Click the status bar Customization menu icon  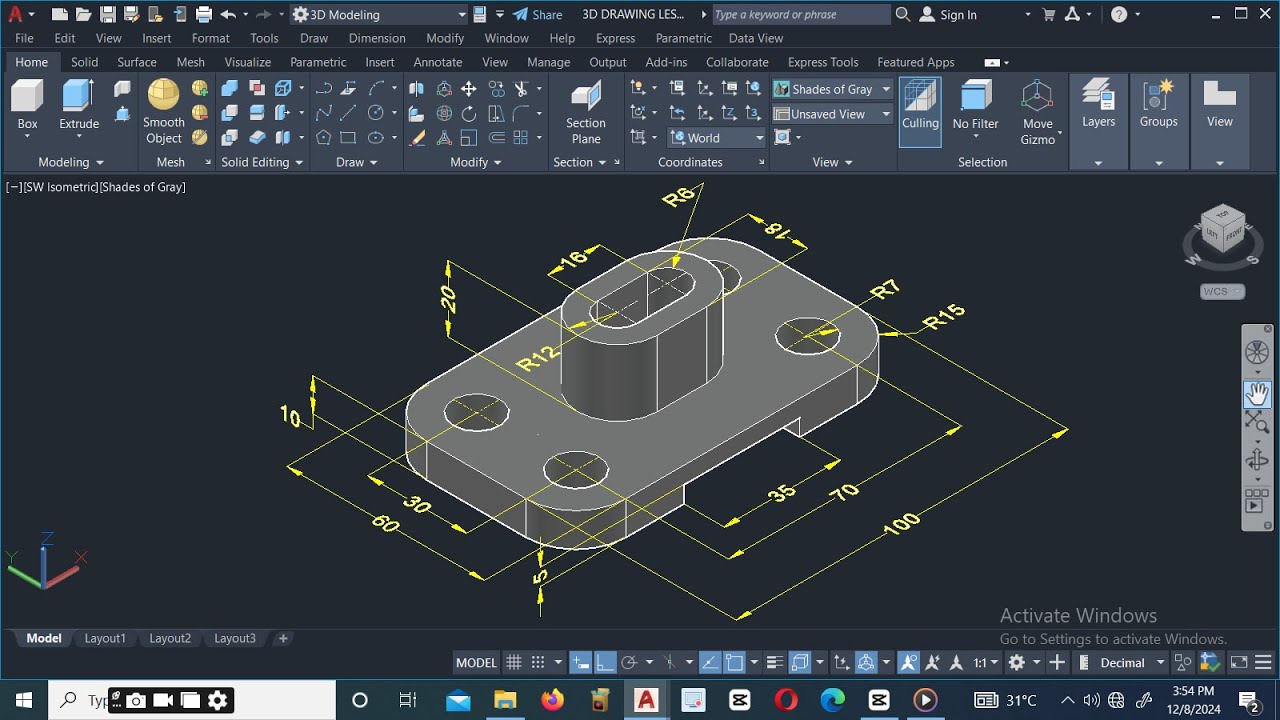tap(1263, 662)
